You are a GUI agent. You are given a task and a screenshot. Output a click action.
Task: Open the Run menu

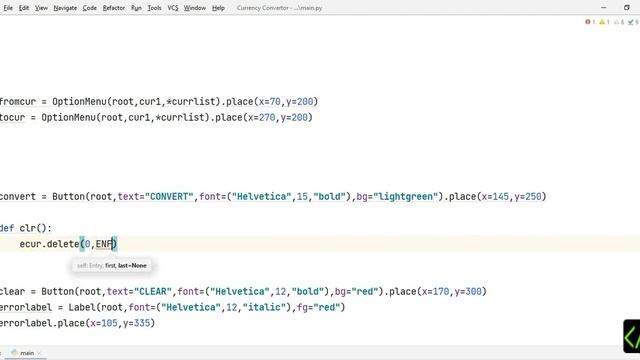click(136, 8)
